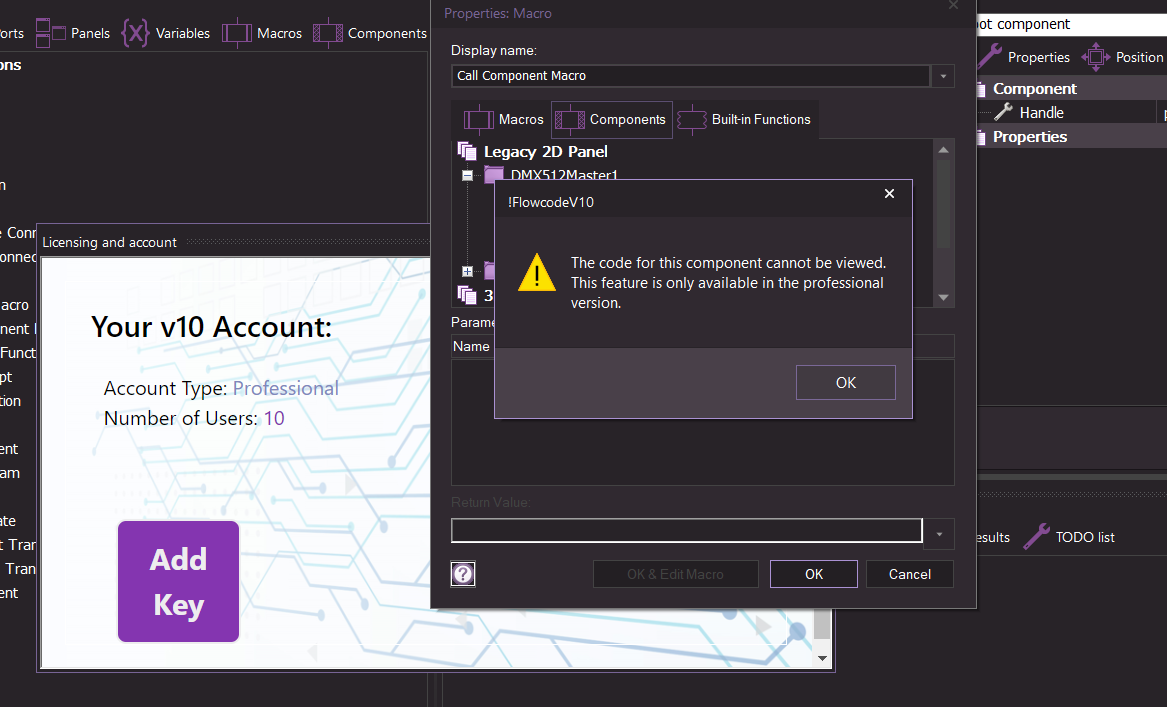Select the Legacy 2D Panel tree item
1167x707 pixels.
545,152
